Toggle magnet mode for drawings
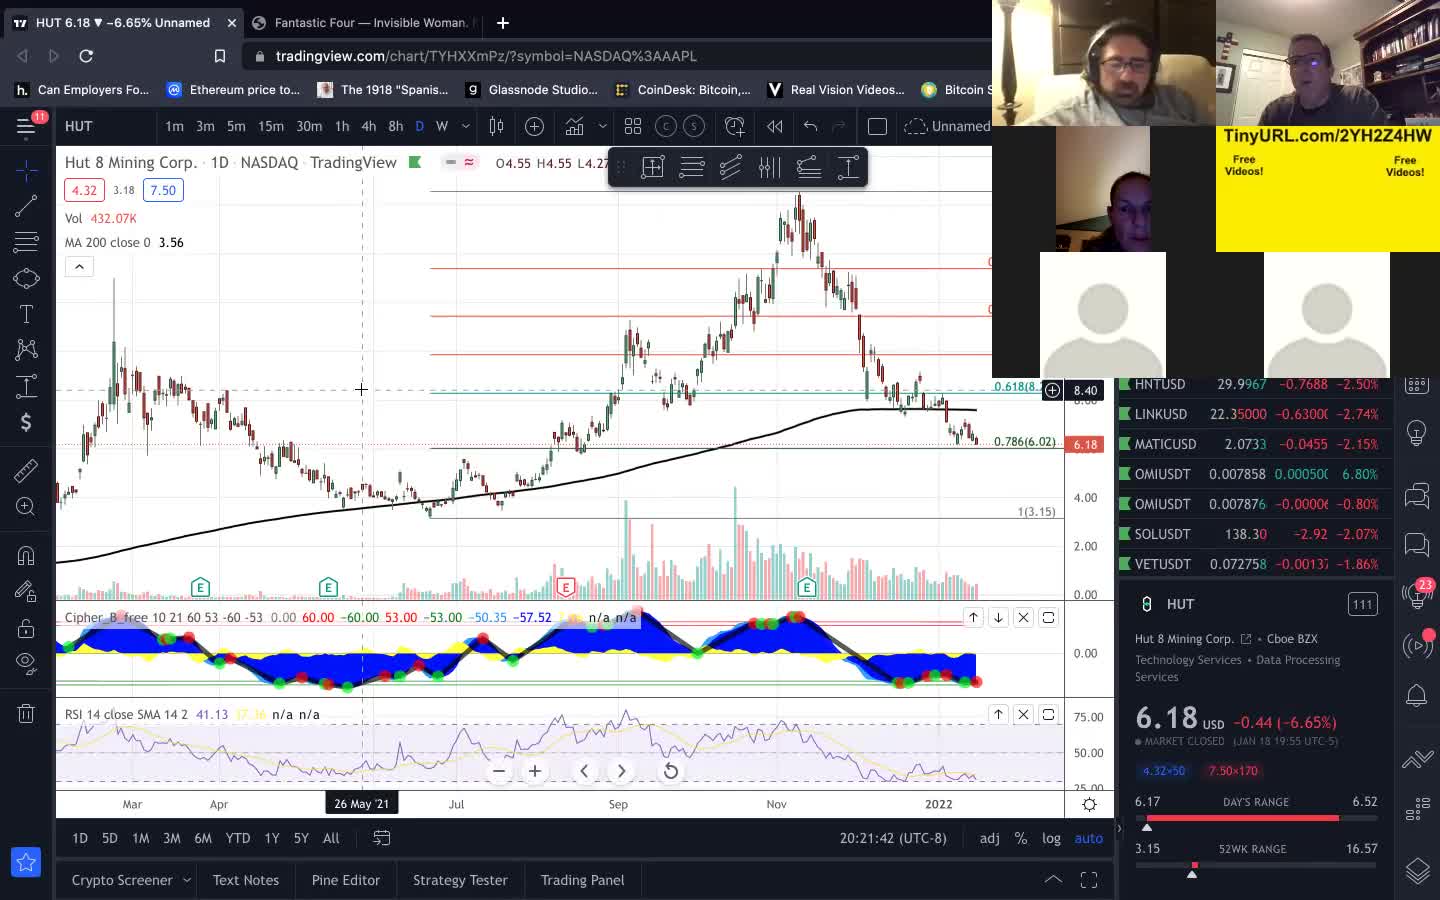 (26, 555)
